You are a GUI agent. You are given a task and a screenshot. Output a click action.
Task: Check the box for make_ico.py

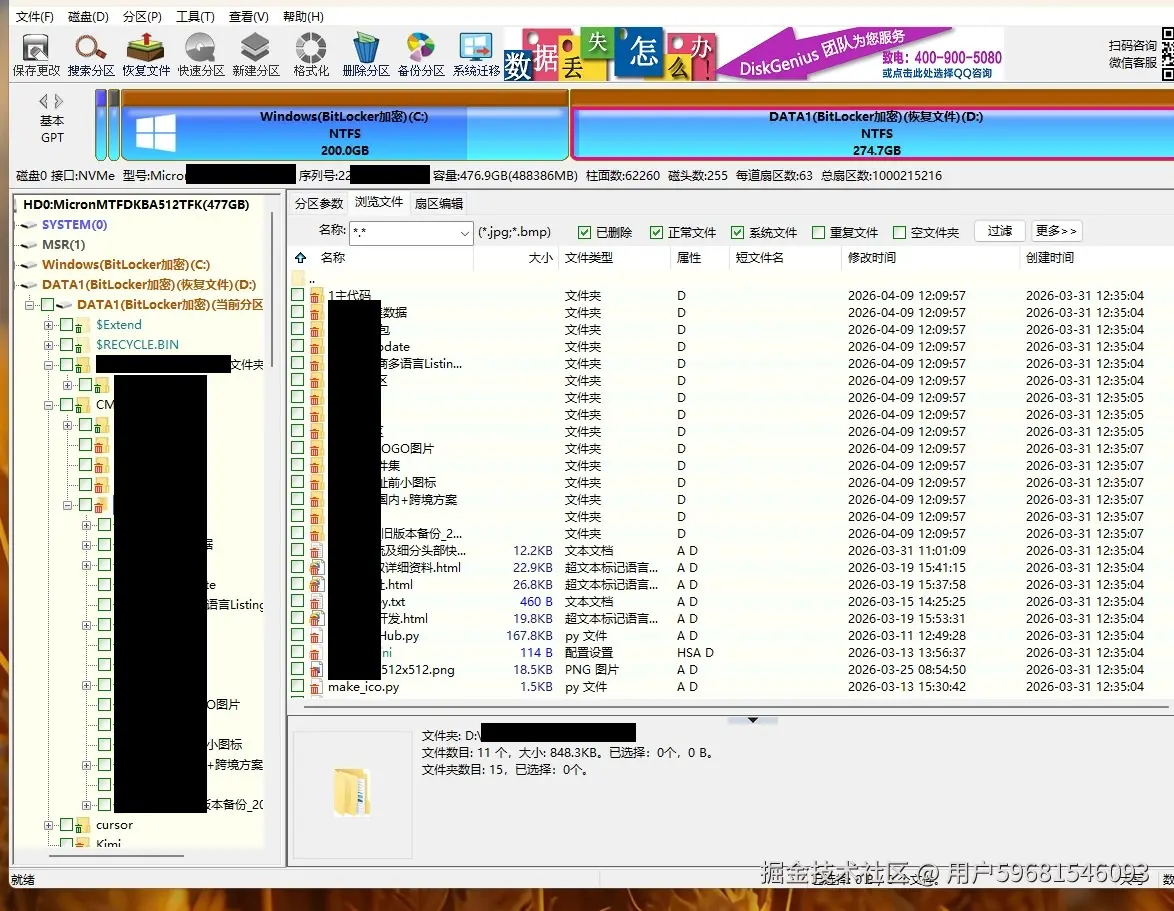click(x=297, y=686)
